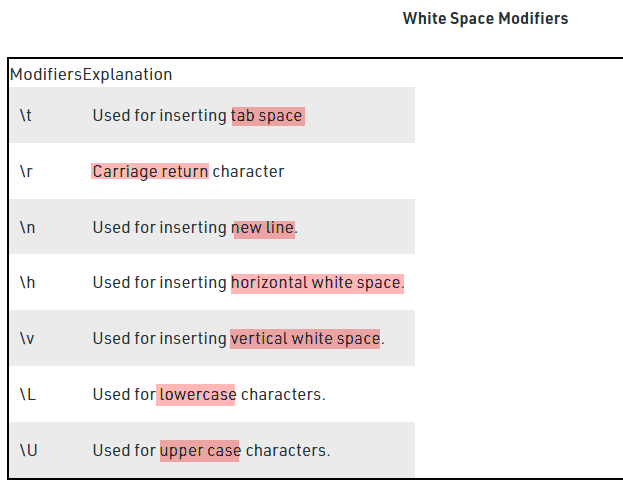Click the "Explanation" column header text
623x482 pixels.
[127, 75]
